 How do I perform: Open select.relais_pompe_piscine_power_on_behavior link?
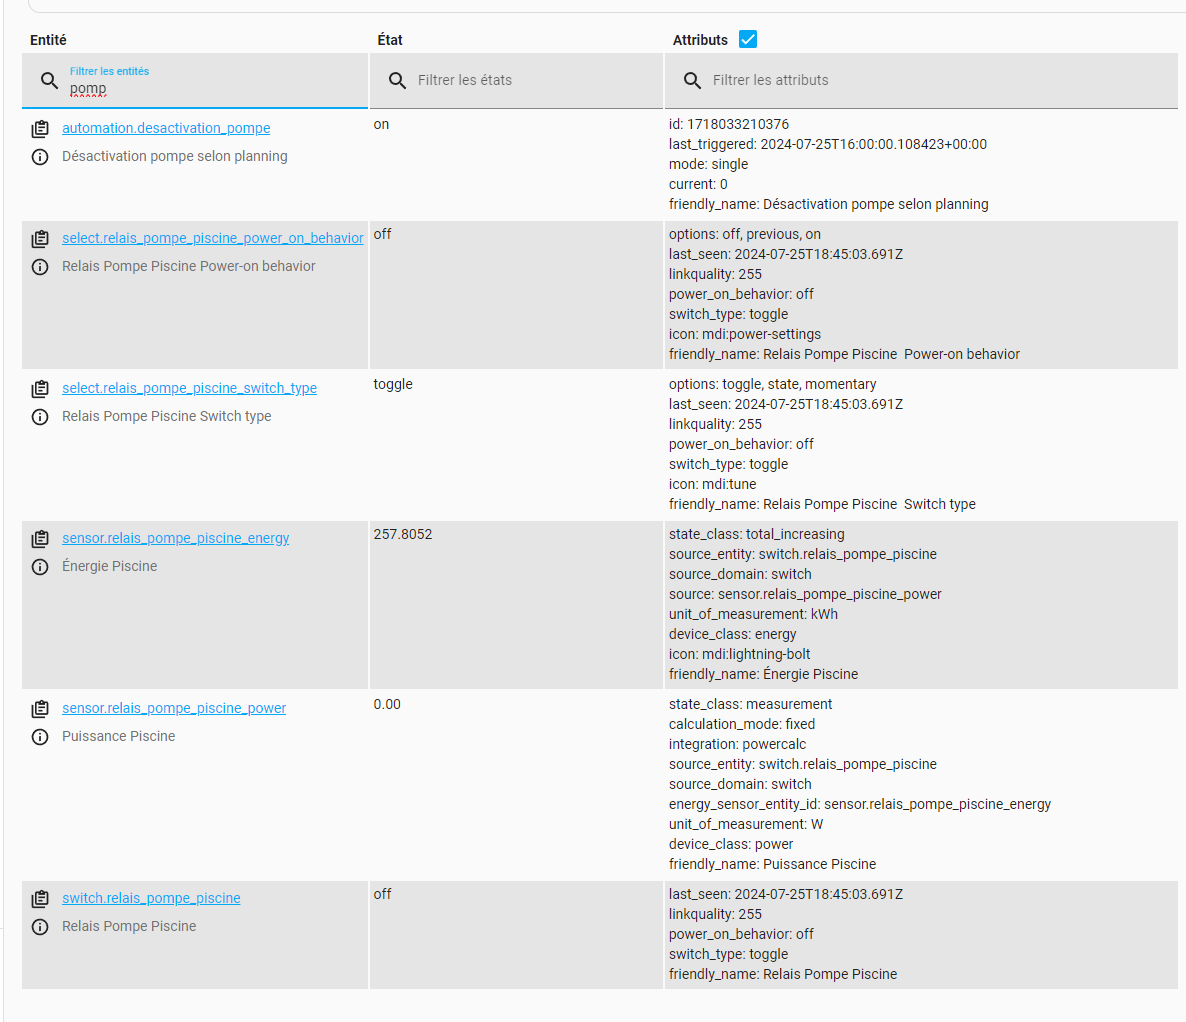(213, 238)
